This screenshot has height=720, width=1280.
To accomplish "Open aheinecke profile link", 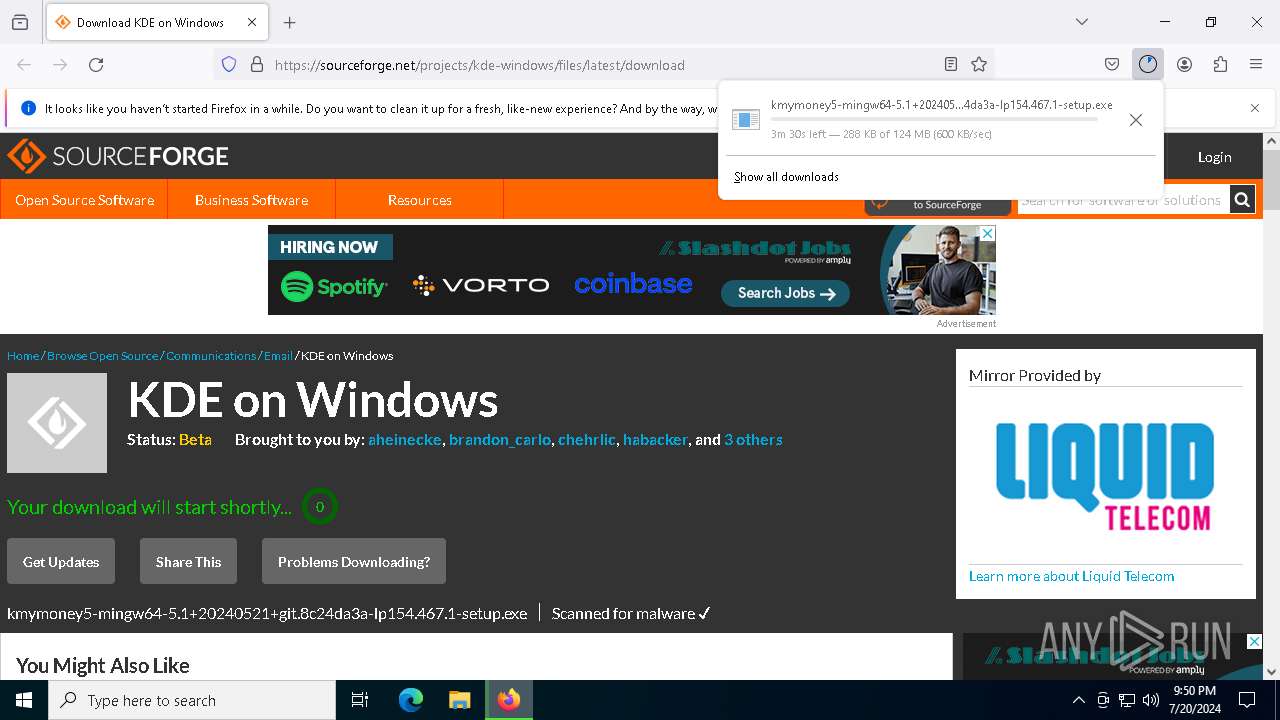I will (405, 440).
